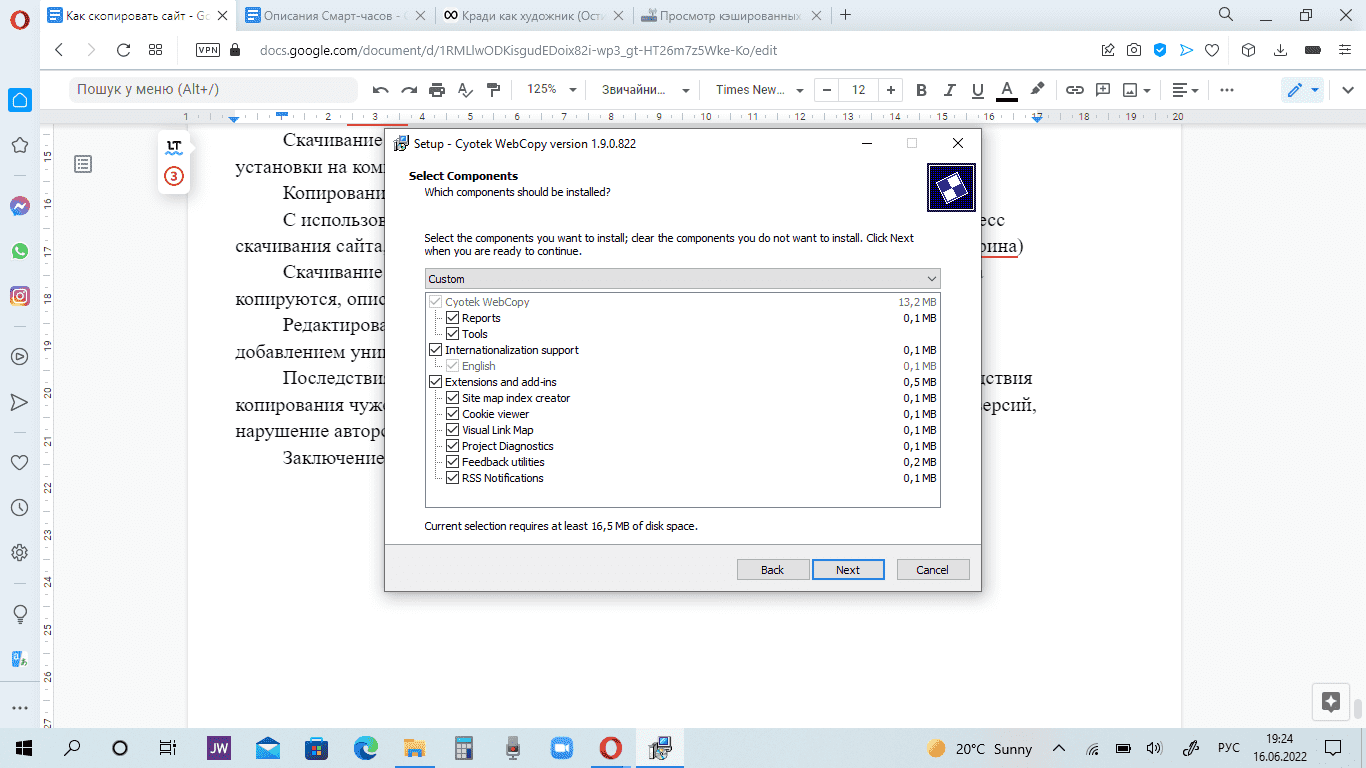Click the Print icon in Docs toolbar

click(437, 90)
